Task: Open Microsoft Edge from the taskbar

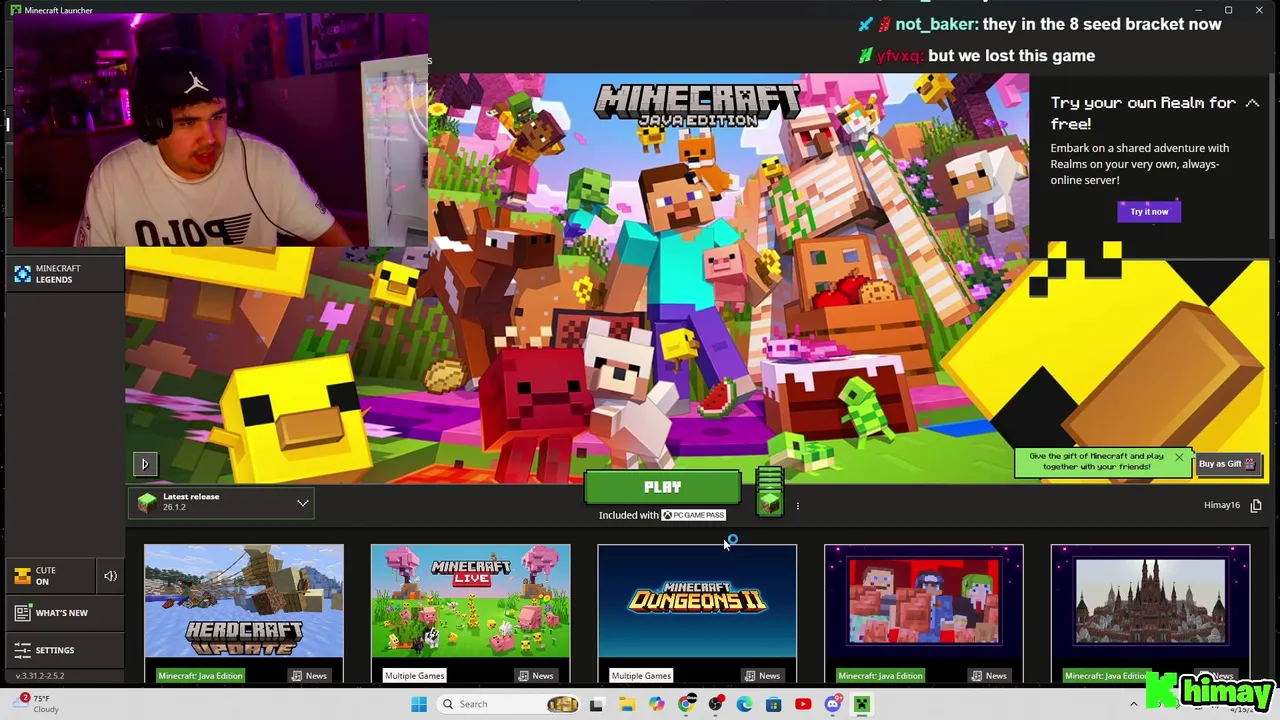Action: (x=745, y=704)
